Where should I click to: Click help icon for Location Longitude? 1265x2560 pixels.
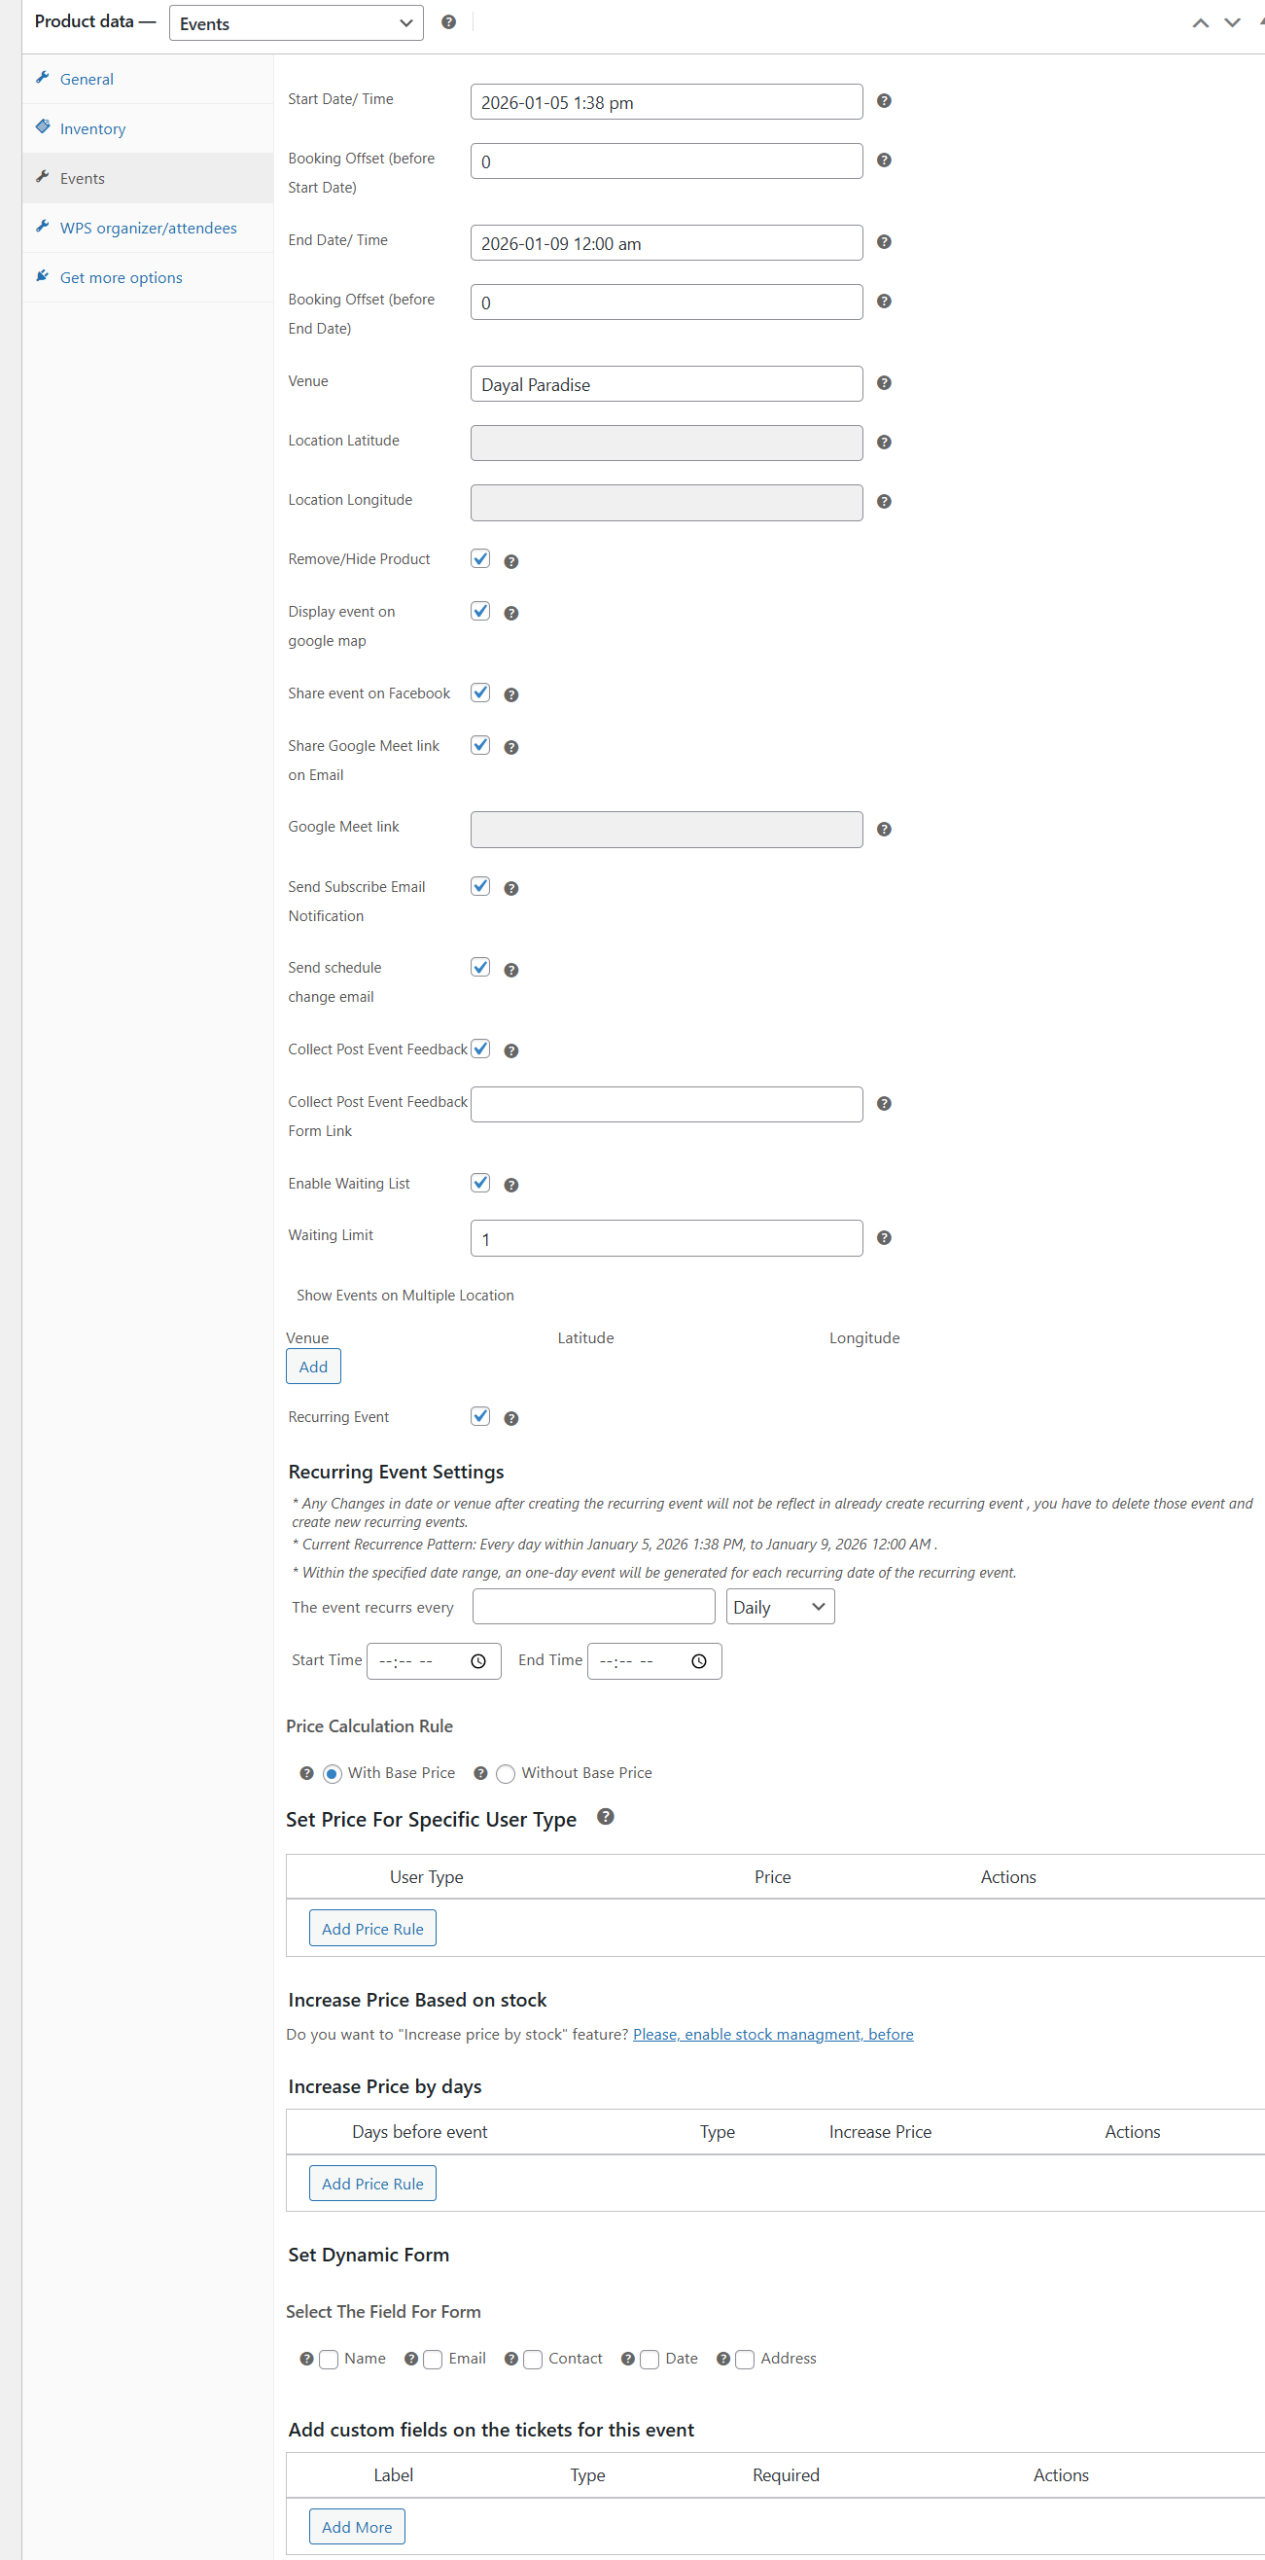884,502
